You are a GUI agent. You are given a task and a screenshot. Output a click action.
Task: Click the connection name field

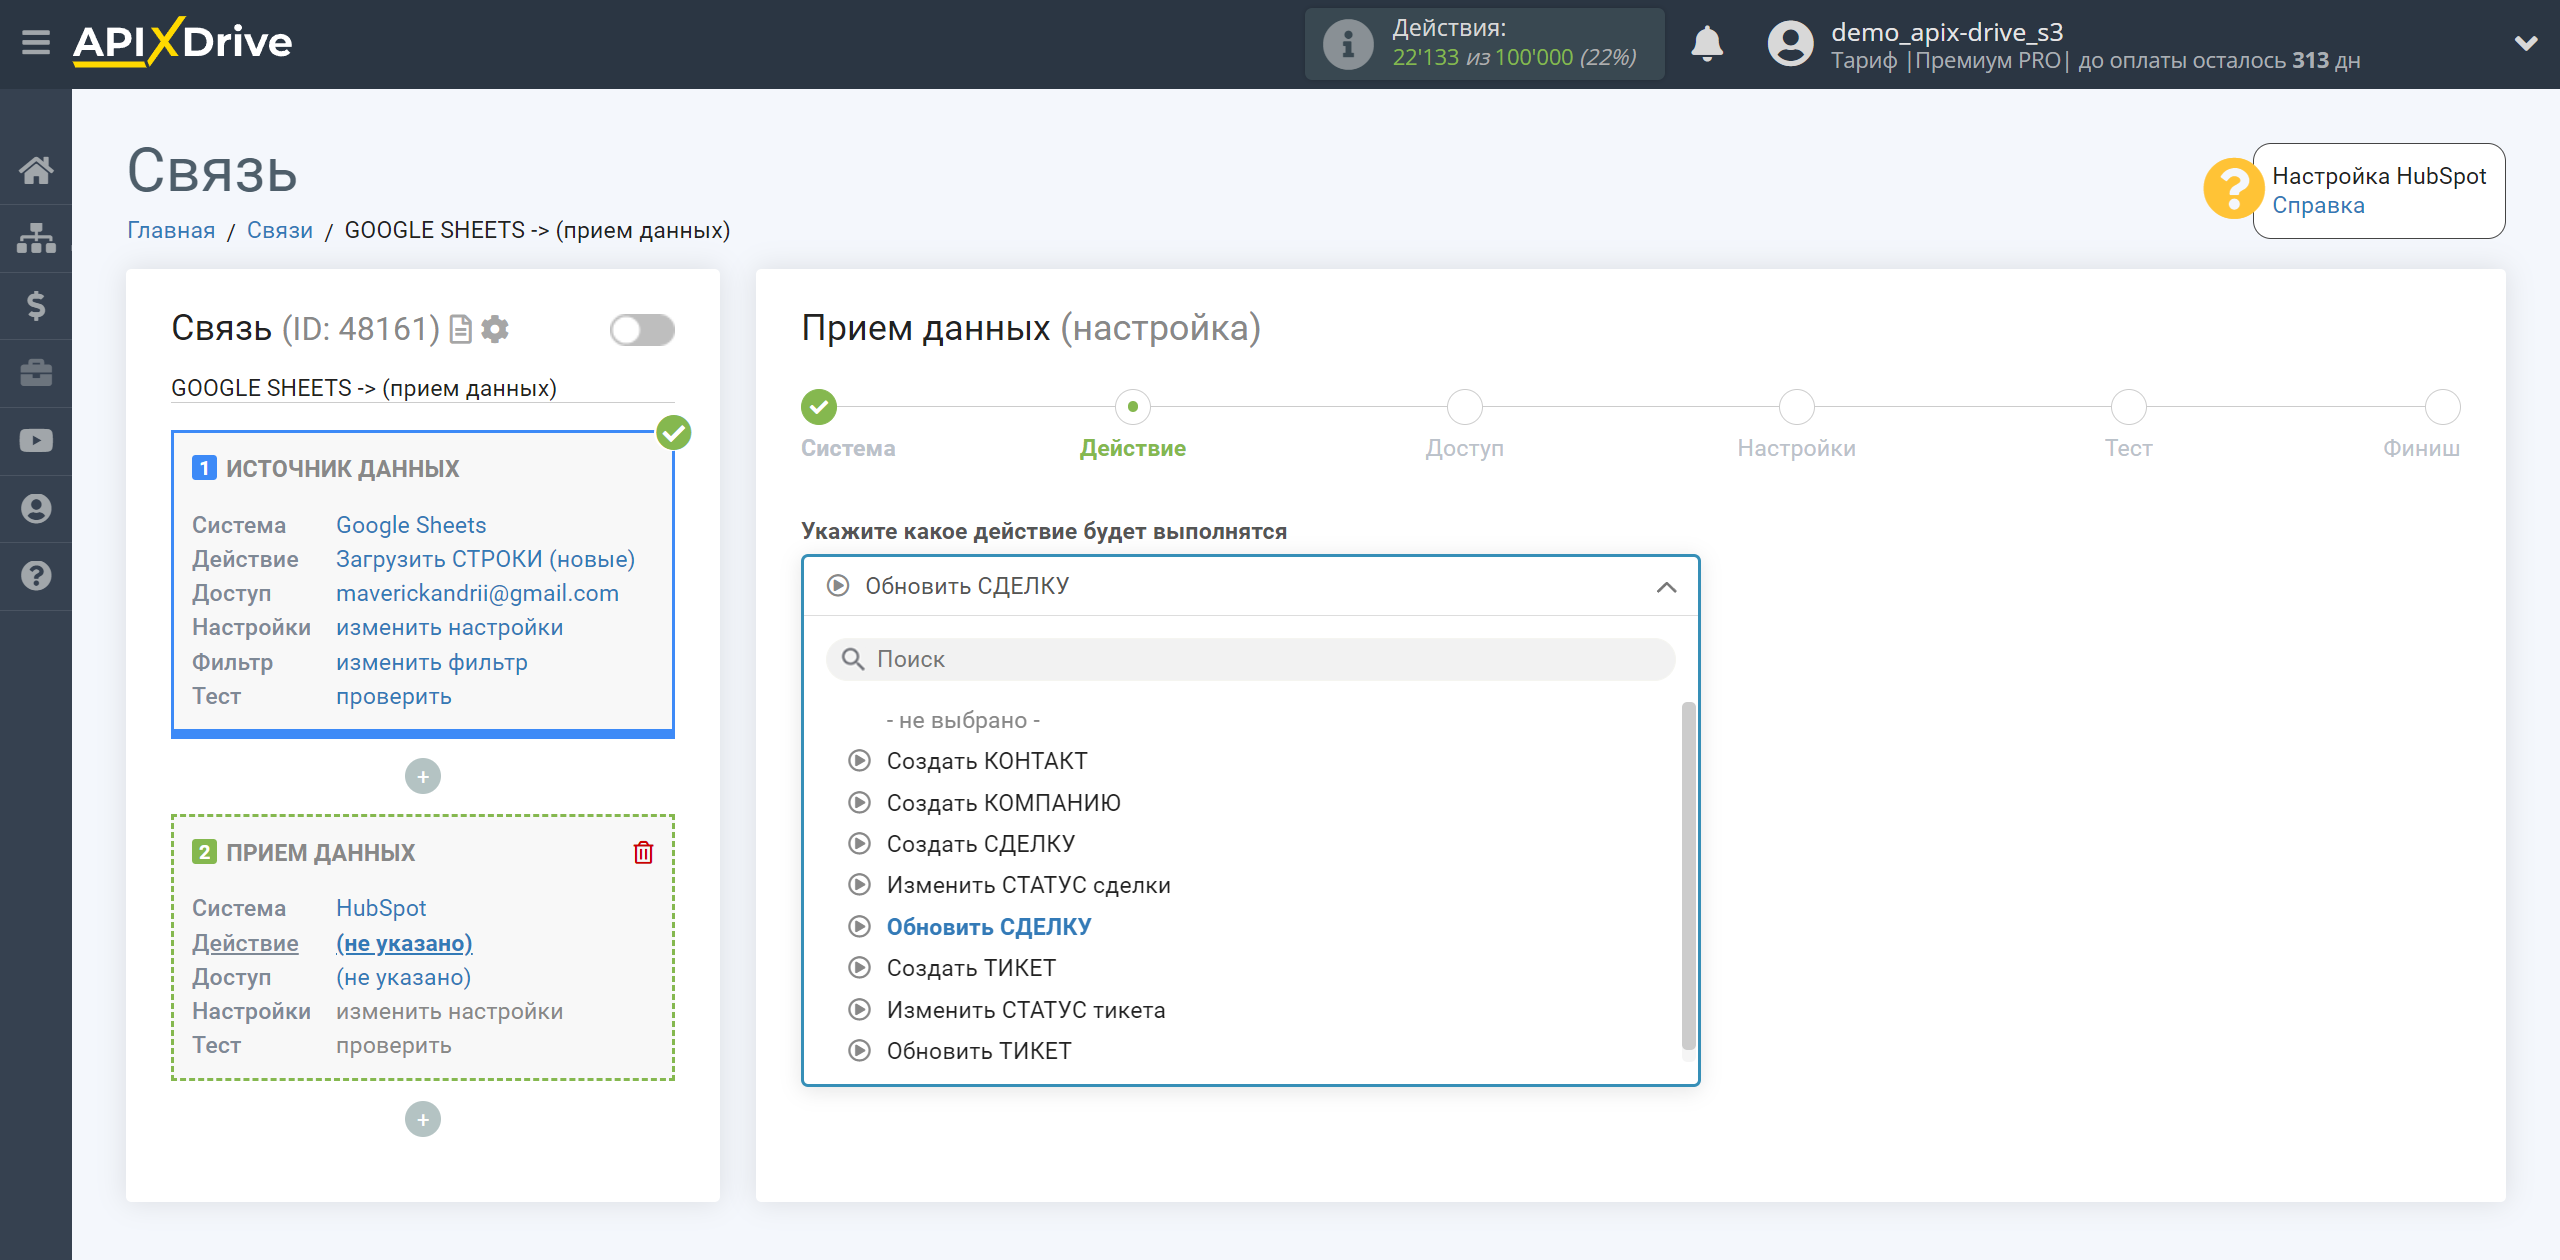pos(422,388)
